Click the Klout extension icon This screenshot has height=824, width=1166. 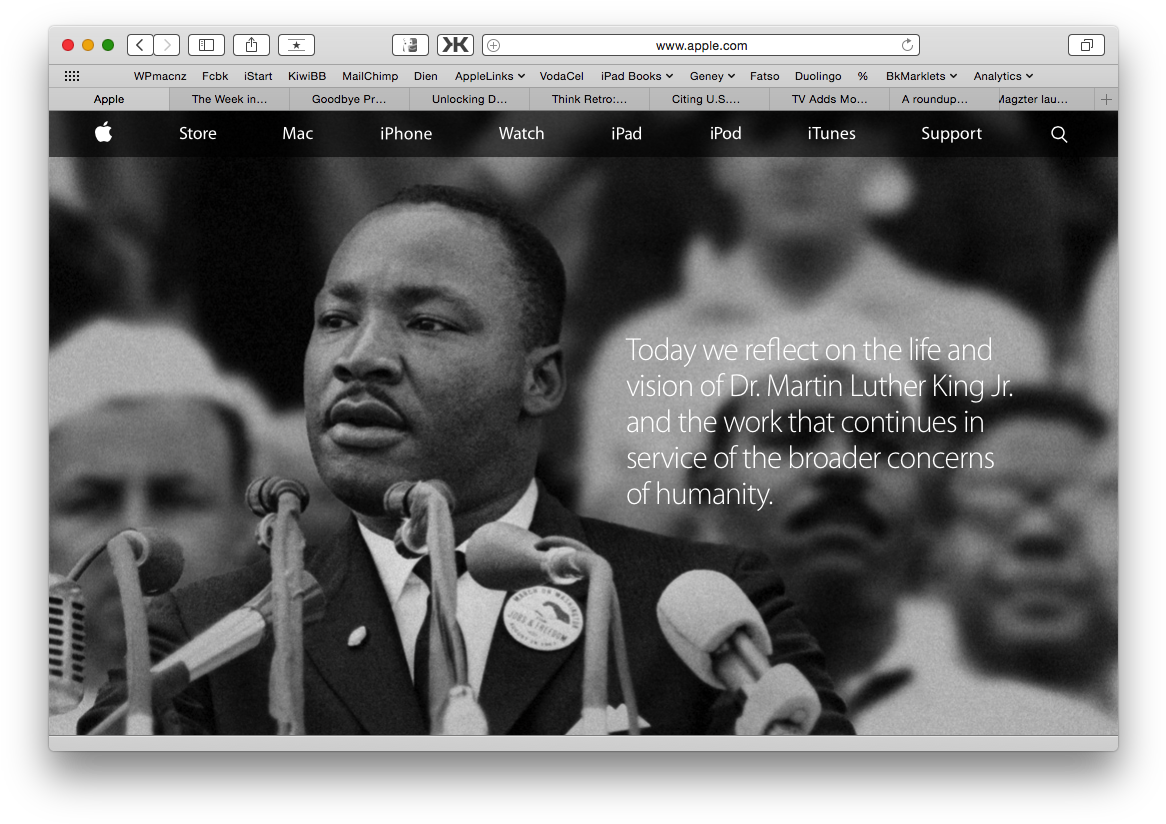click(455, 45)
